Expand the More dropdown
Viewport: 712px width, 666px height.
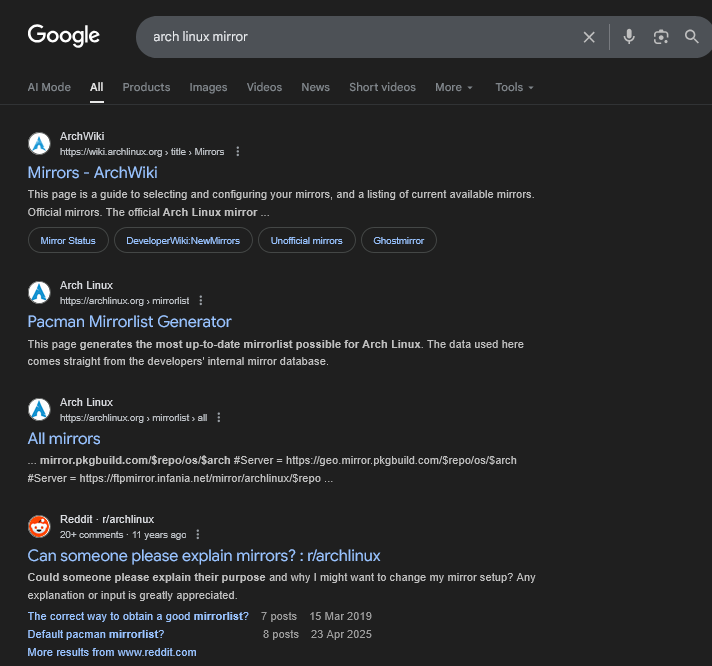click(x=454, y=87)
